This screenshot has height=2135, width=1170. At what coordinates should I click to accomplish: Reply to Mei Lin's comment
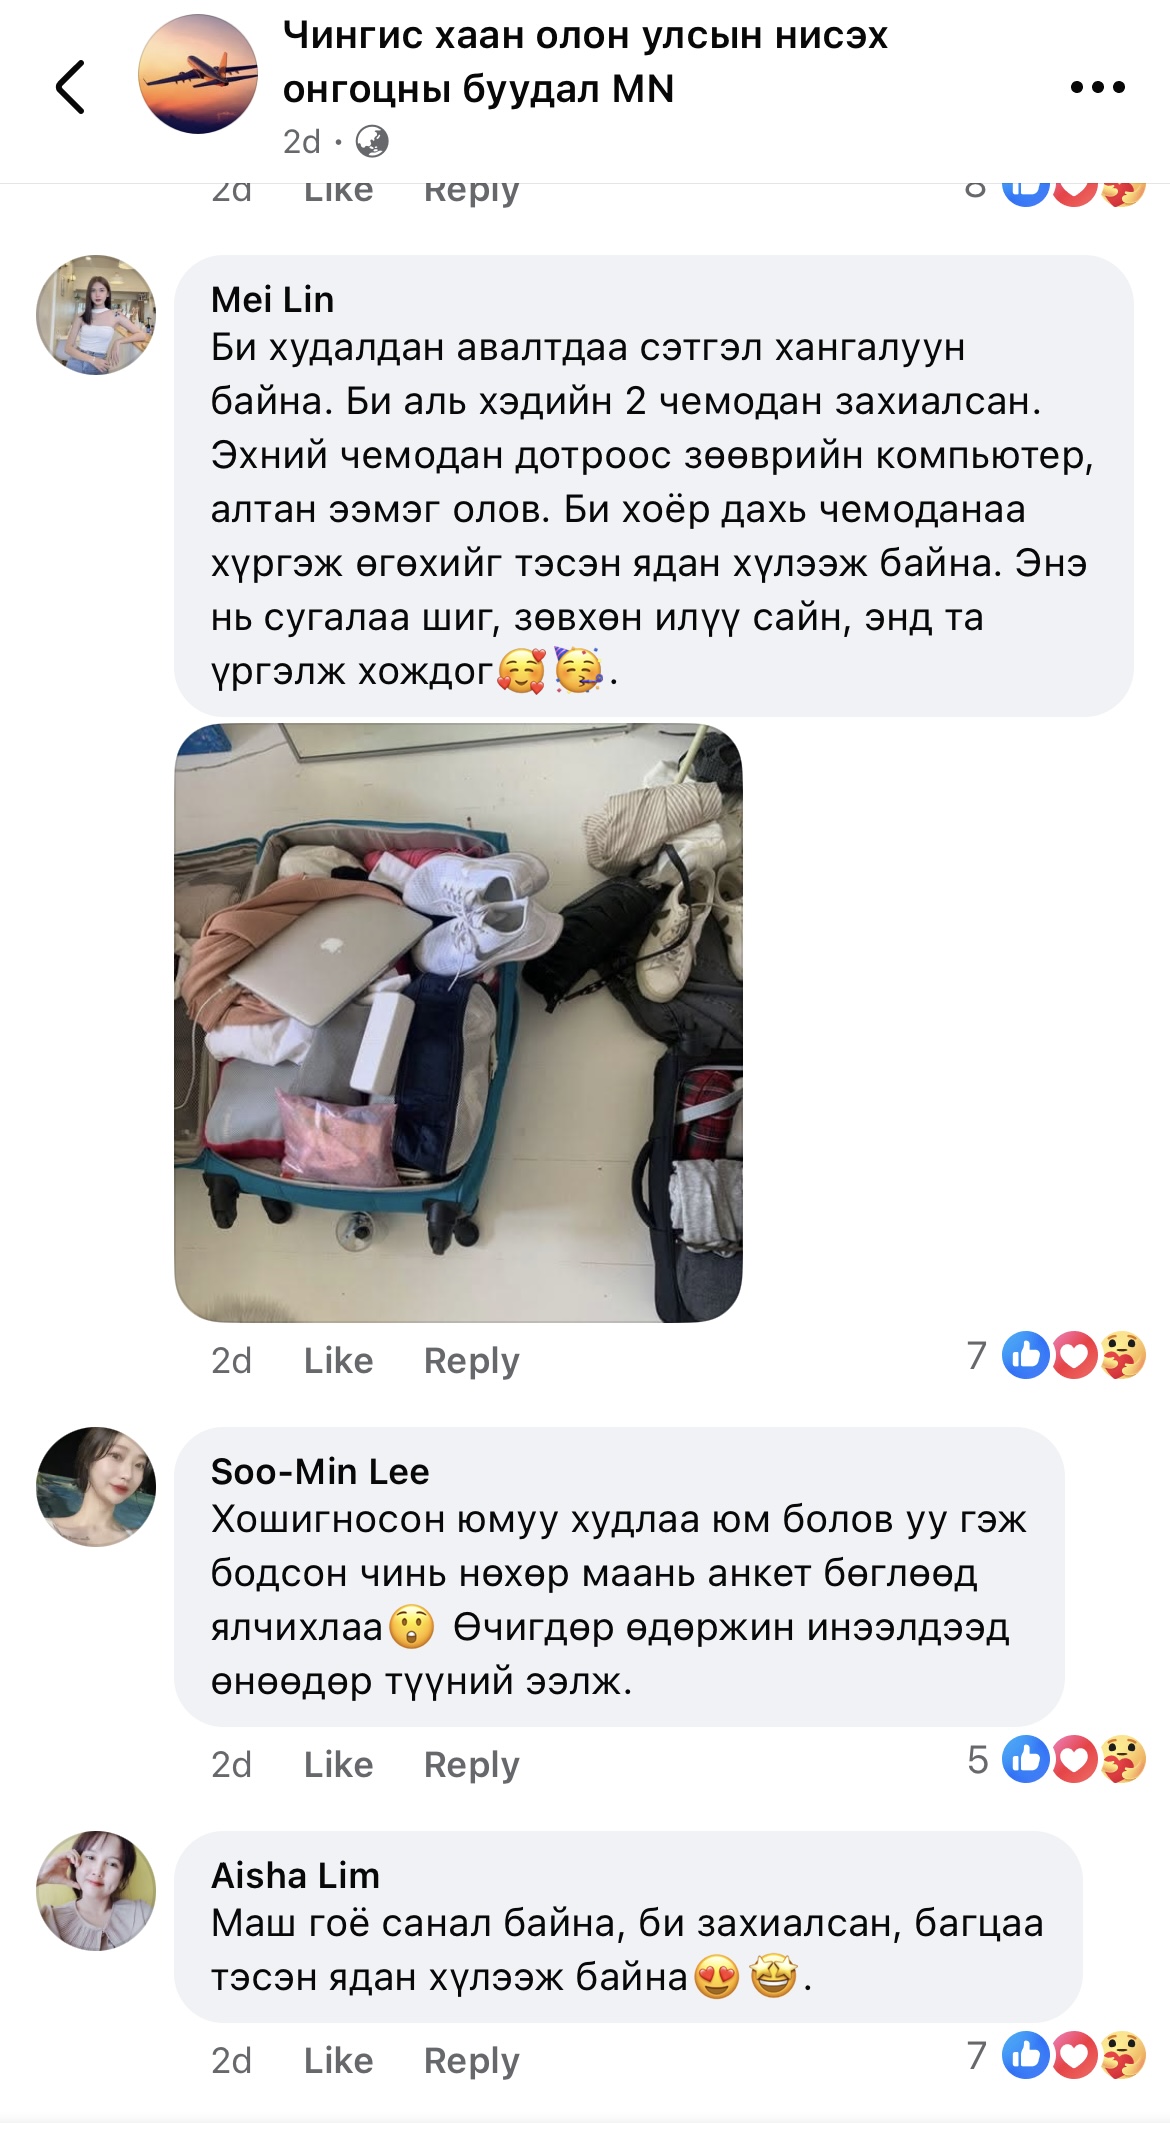pos(471,1361)
